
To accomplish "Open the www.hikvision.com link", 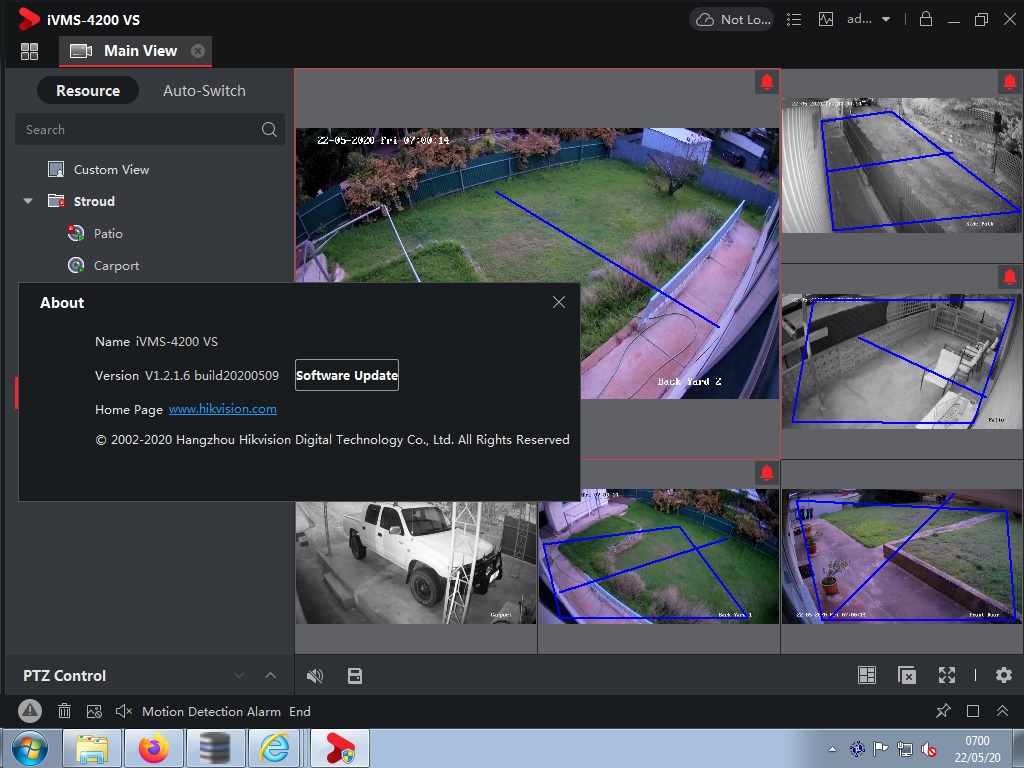I will [x=223, y=409].
